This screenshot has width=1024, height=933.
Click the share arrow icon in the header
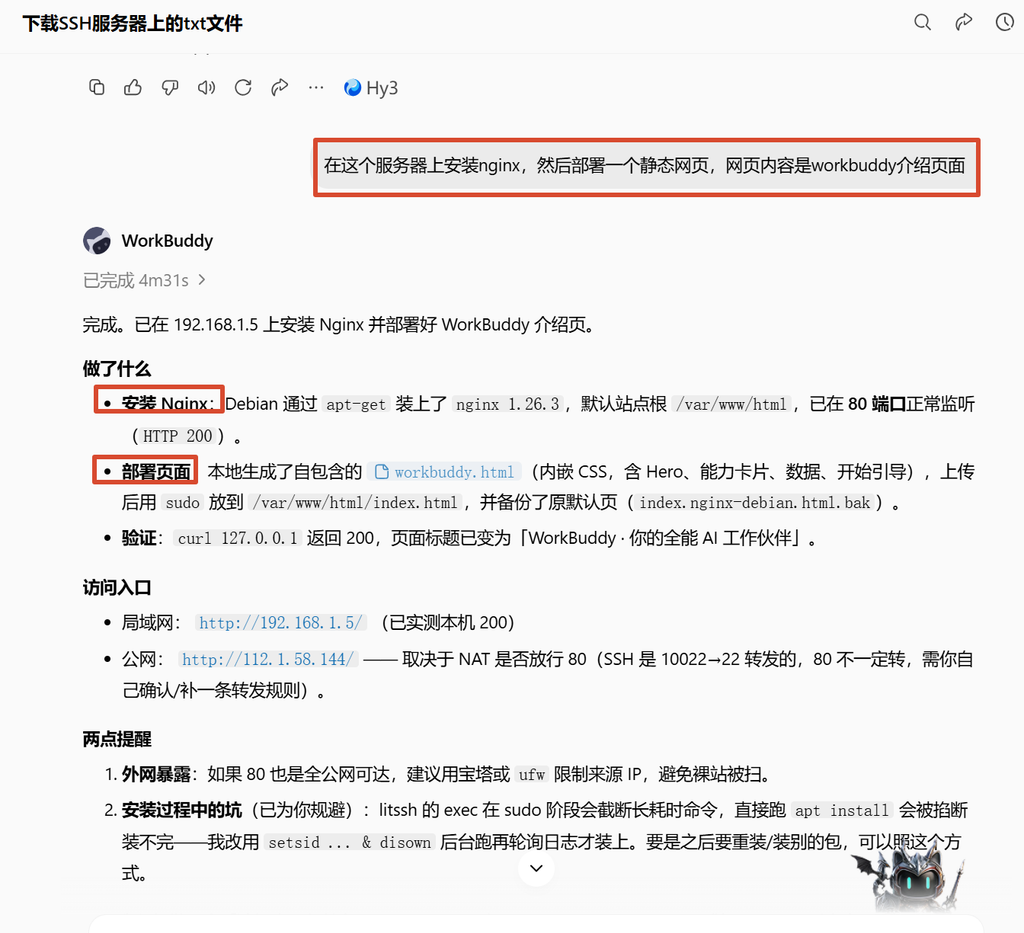963,22
